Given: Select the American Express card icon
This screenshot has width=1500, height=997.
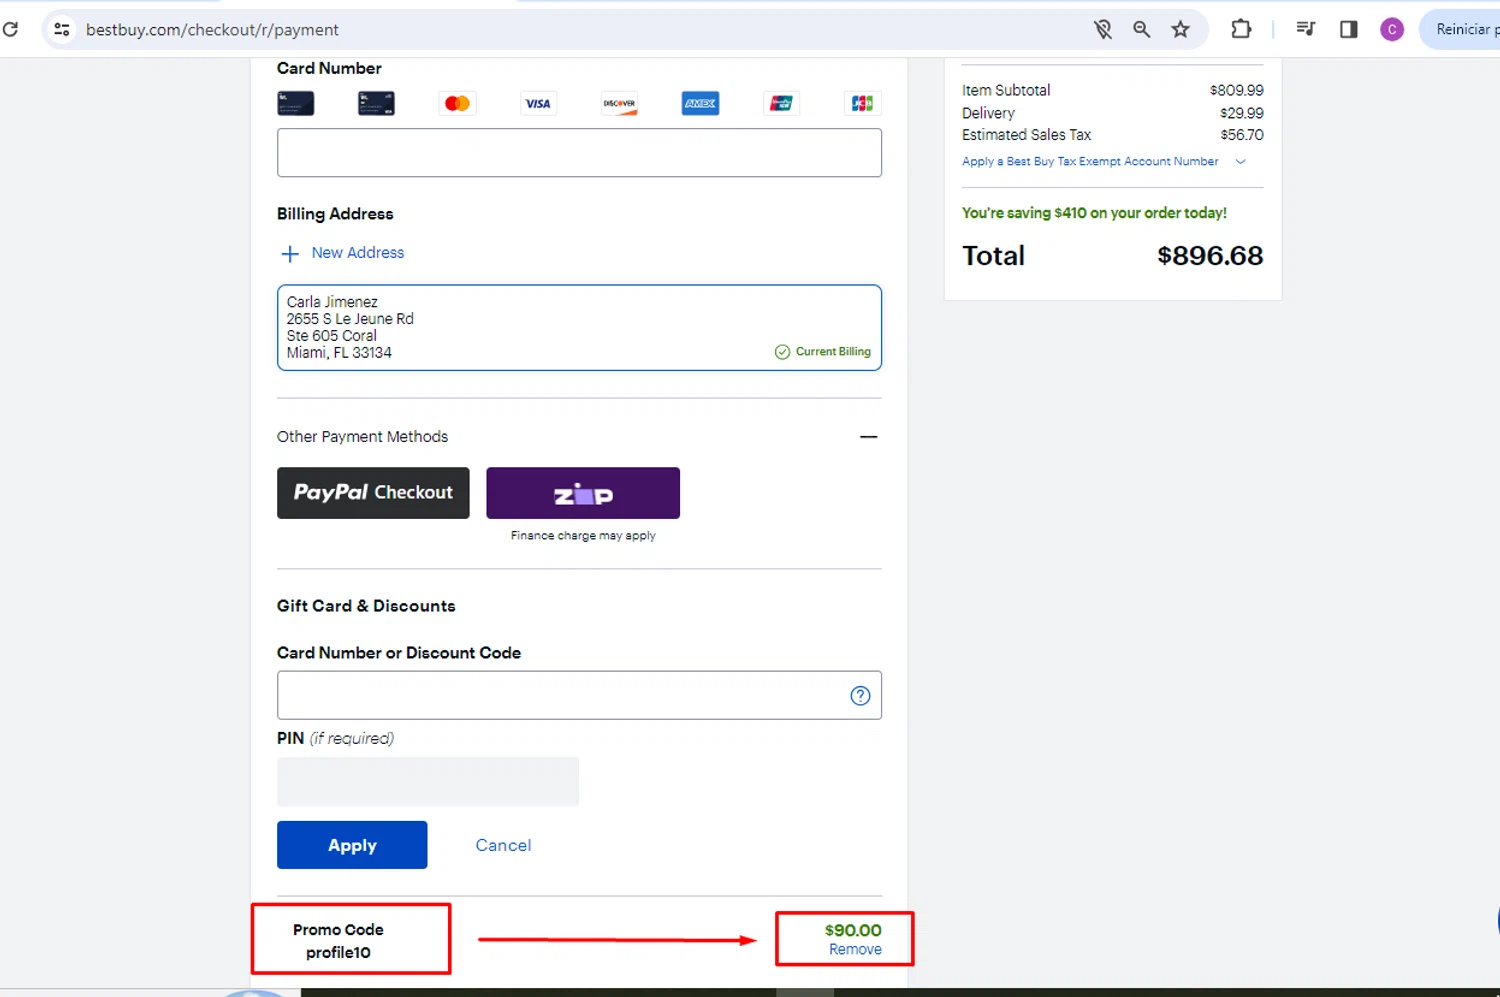Looking at the screenshot, I should 700,103.
